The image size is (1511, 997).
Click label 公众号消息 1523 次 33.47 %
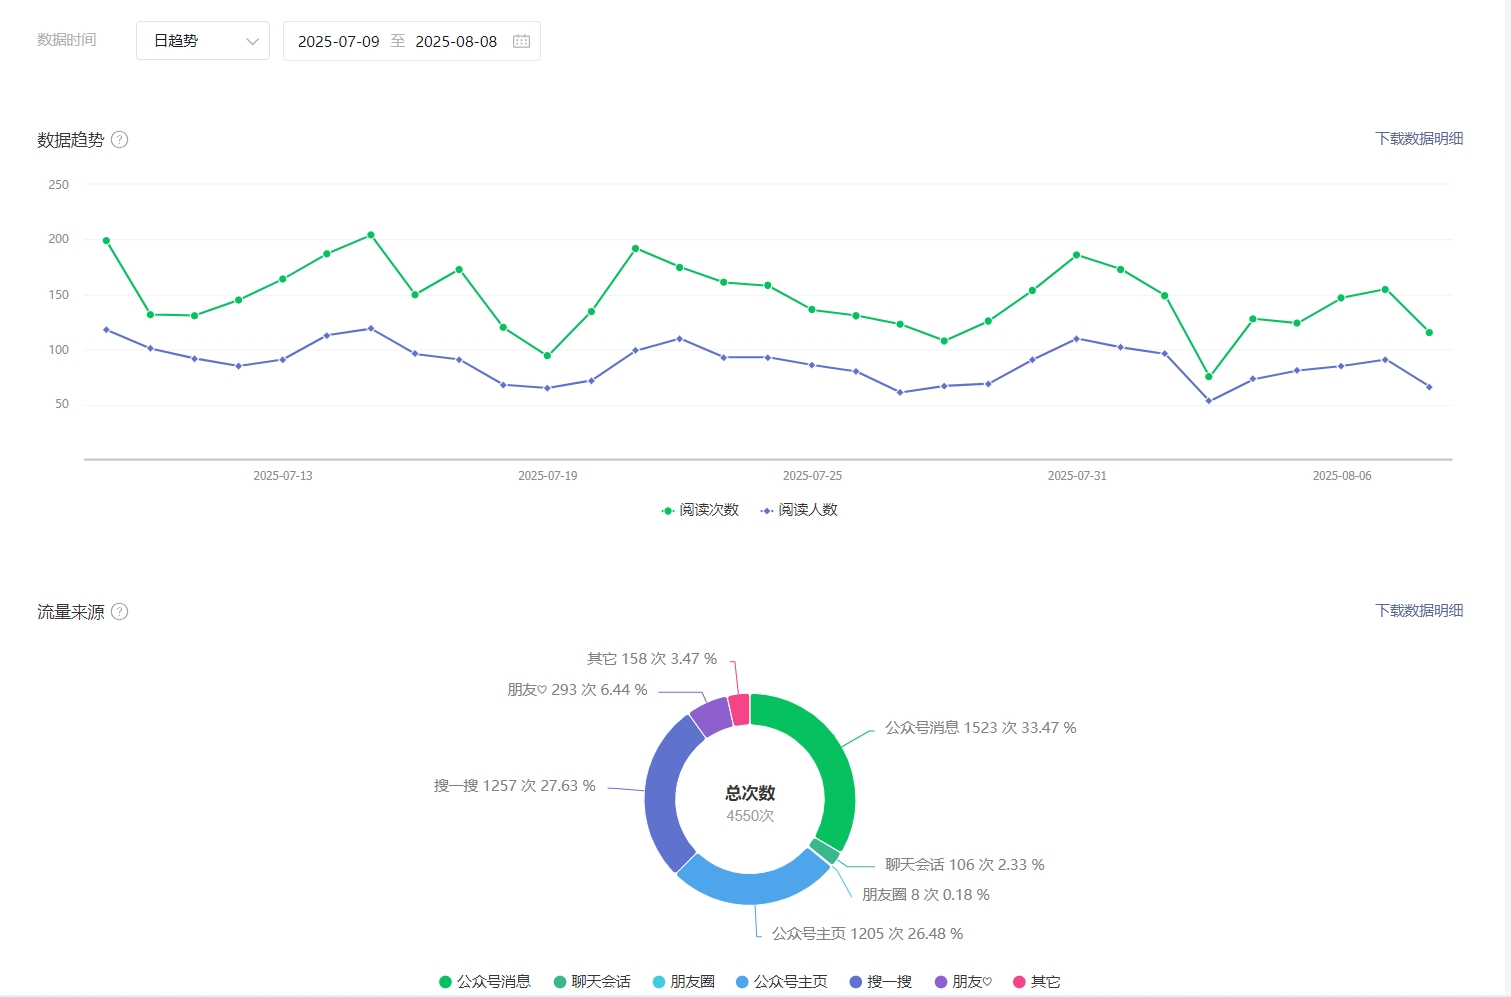(981, 728)
